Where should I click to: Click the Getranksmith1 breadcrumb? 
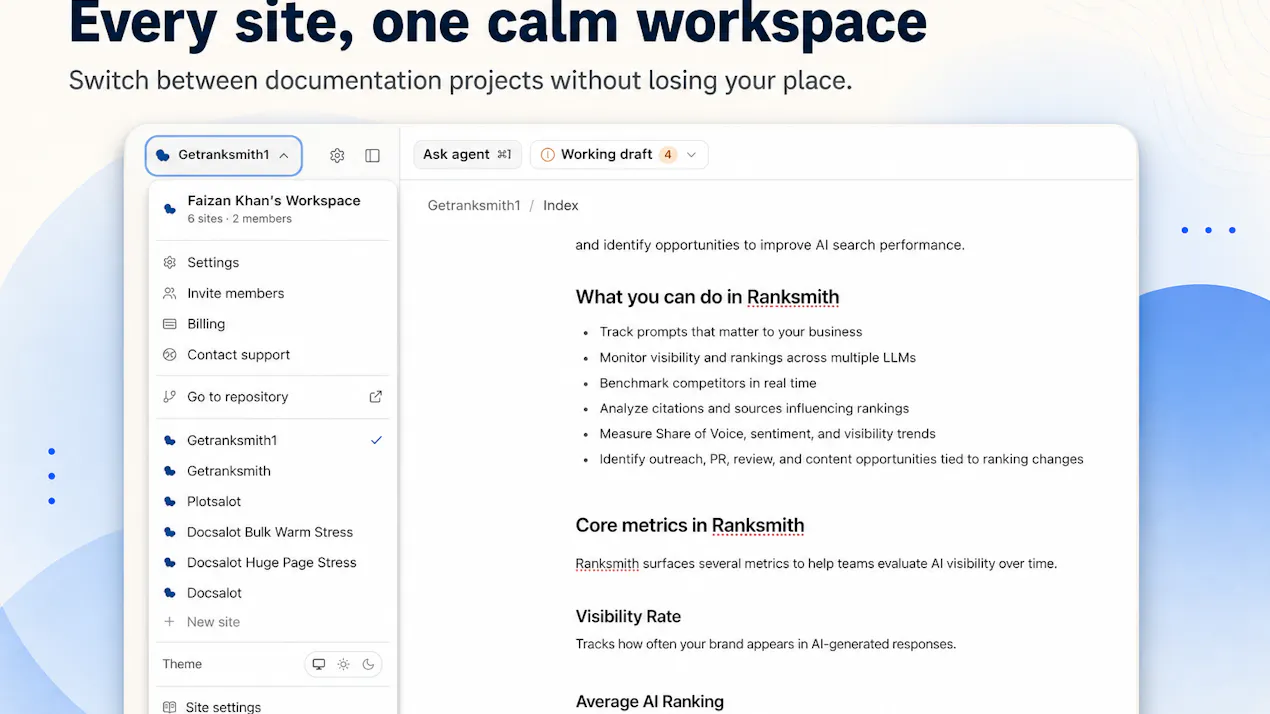474,205
